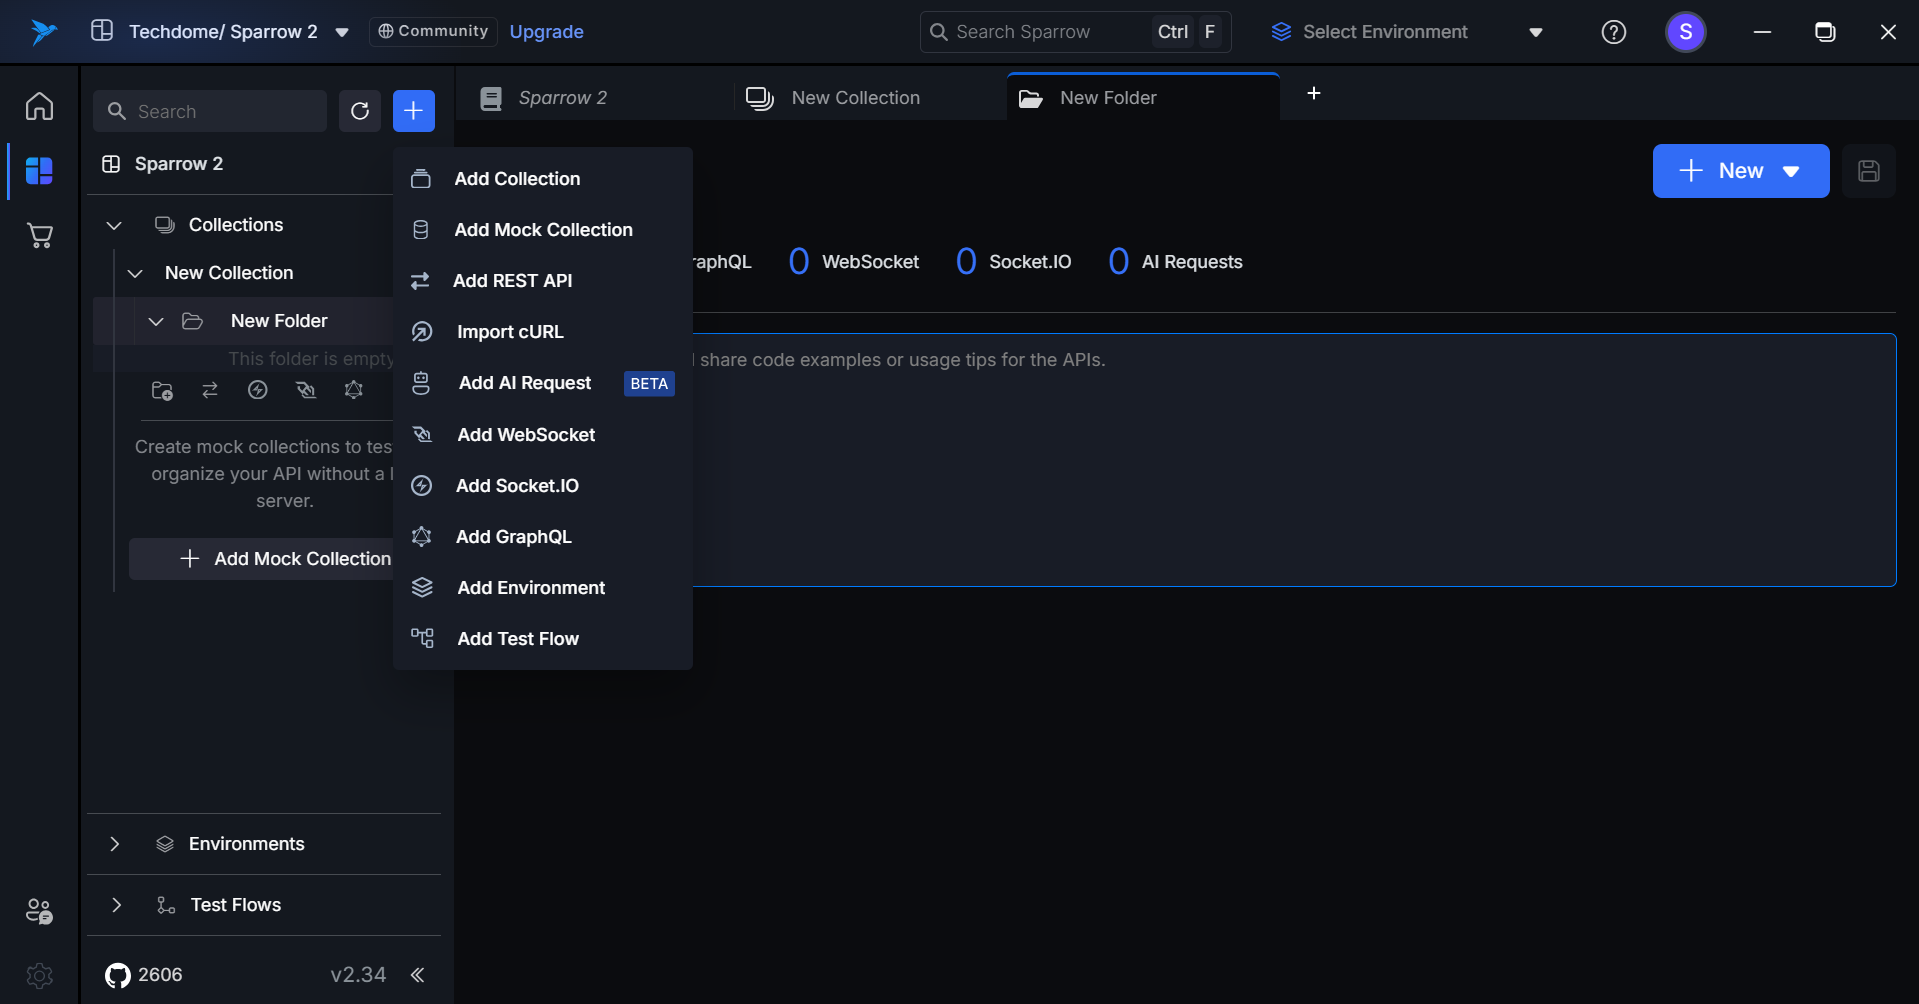Choose Add Test Flow menu entry
This screenshot has height=1004, width=1919.
(518, 639)
